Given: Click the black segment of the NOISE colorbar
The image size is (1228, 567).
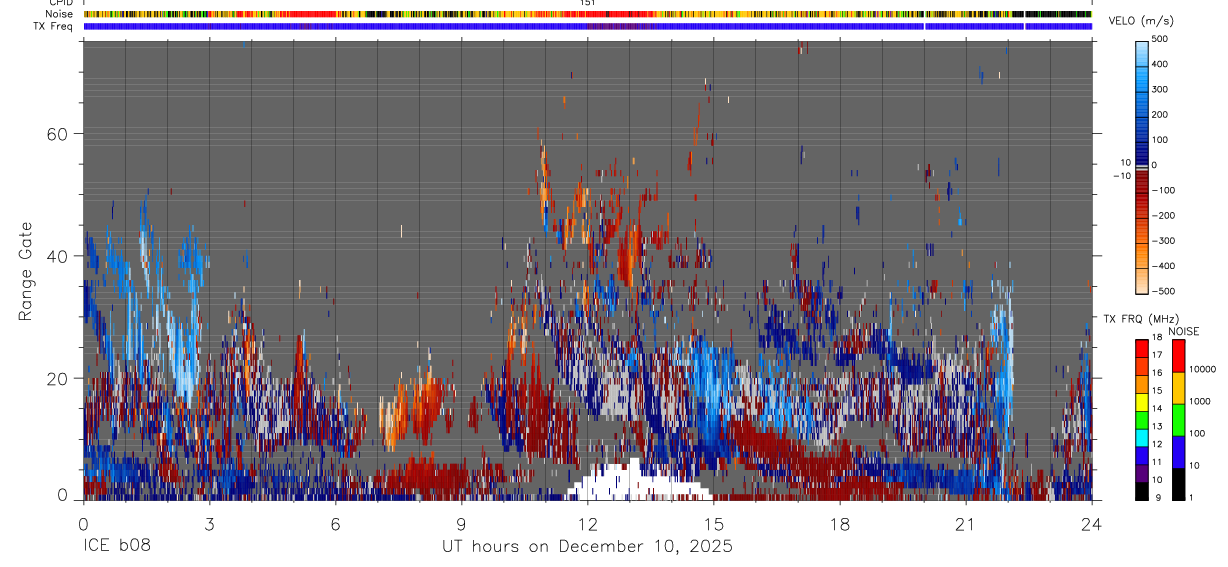Looking at the screenshot, I should tap(1178, 484).
